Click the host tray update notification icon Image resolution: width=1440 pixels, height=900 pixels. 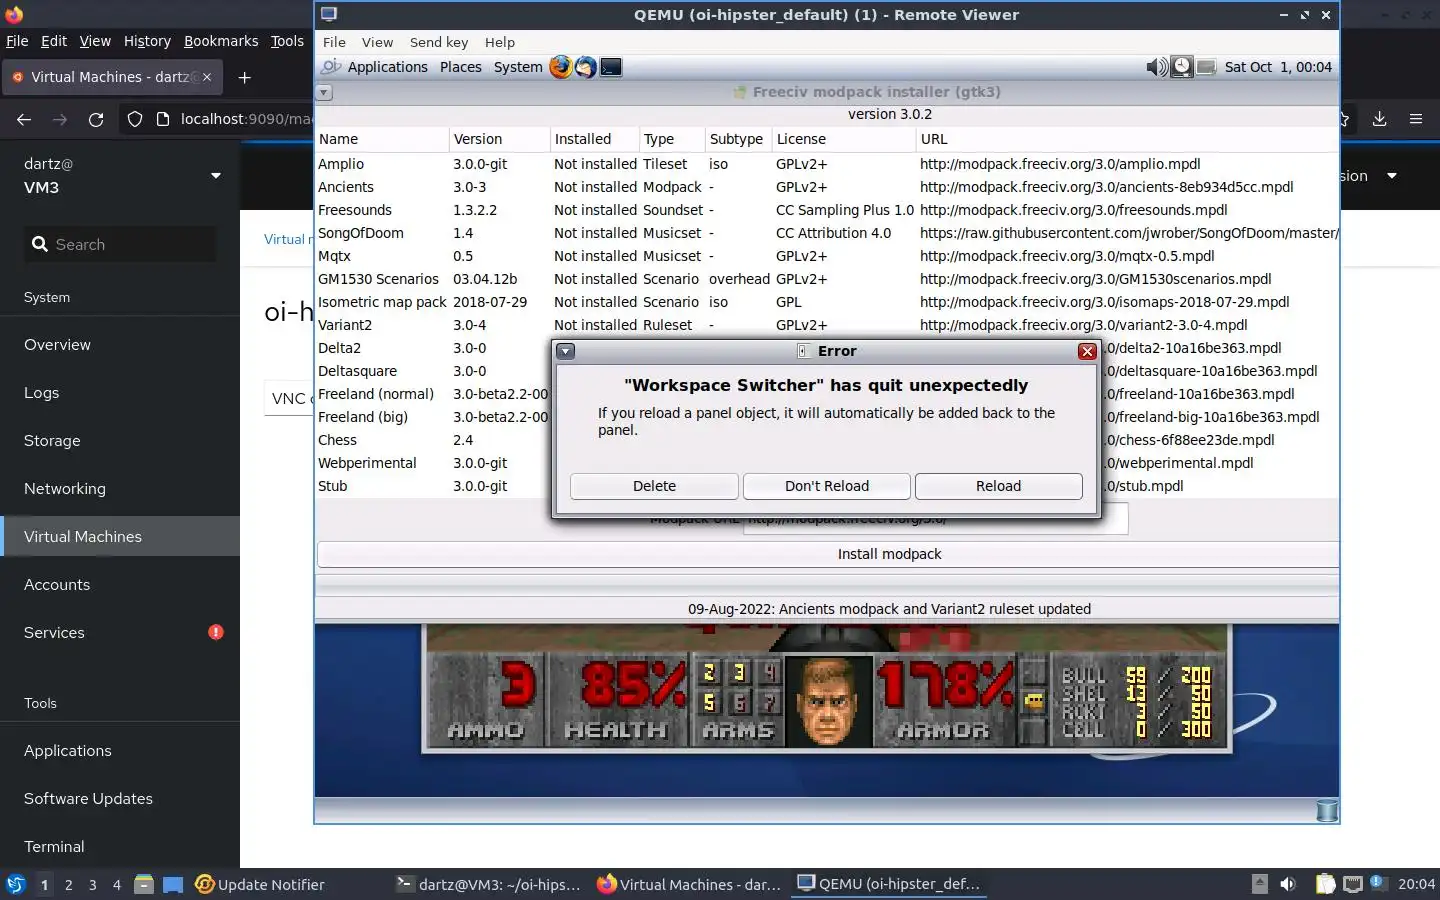(x=1377, y=883)
